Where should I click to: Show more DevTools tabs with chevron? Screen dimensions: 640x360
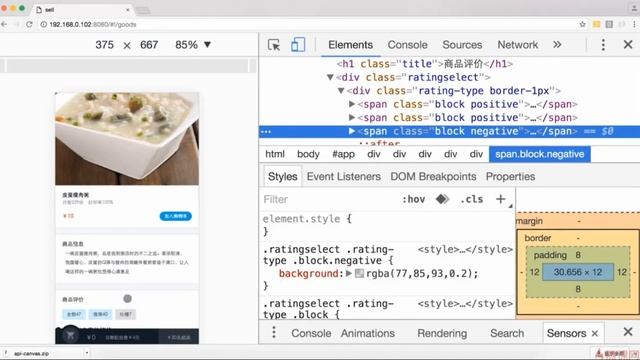557,44
